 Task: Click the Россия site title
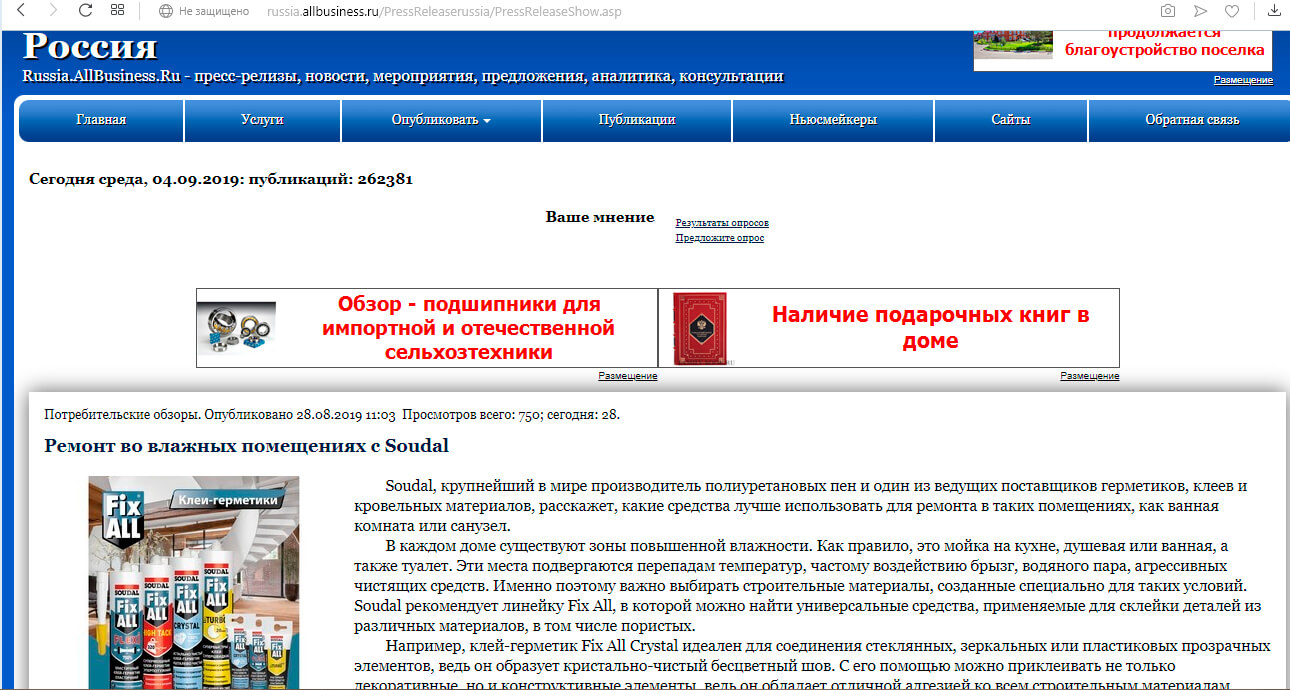[90, 45]
